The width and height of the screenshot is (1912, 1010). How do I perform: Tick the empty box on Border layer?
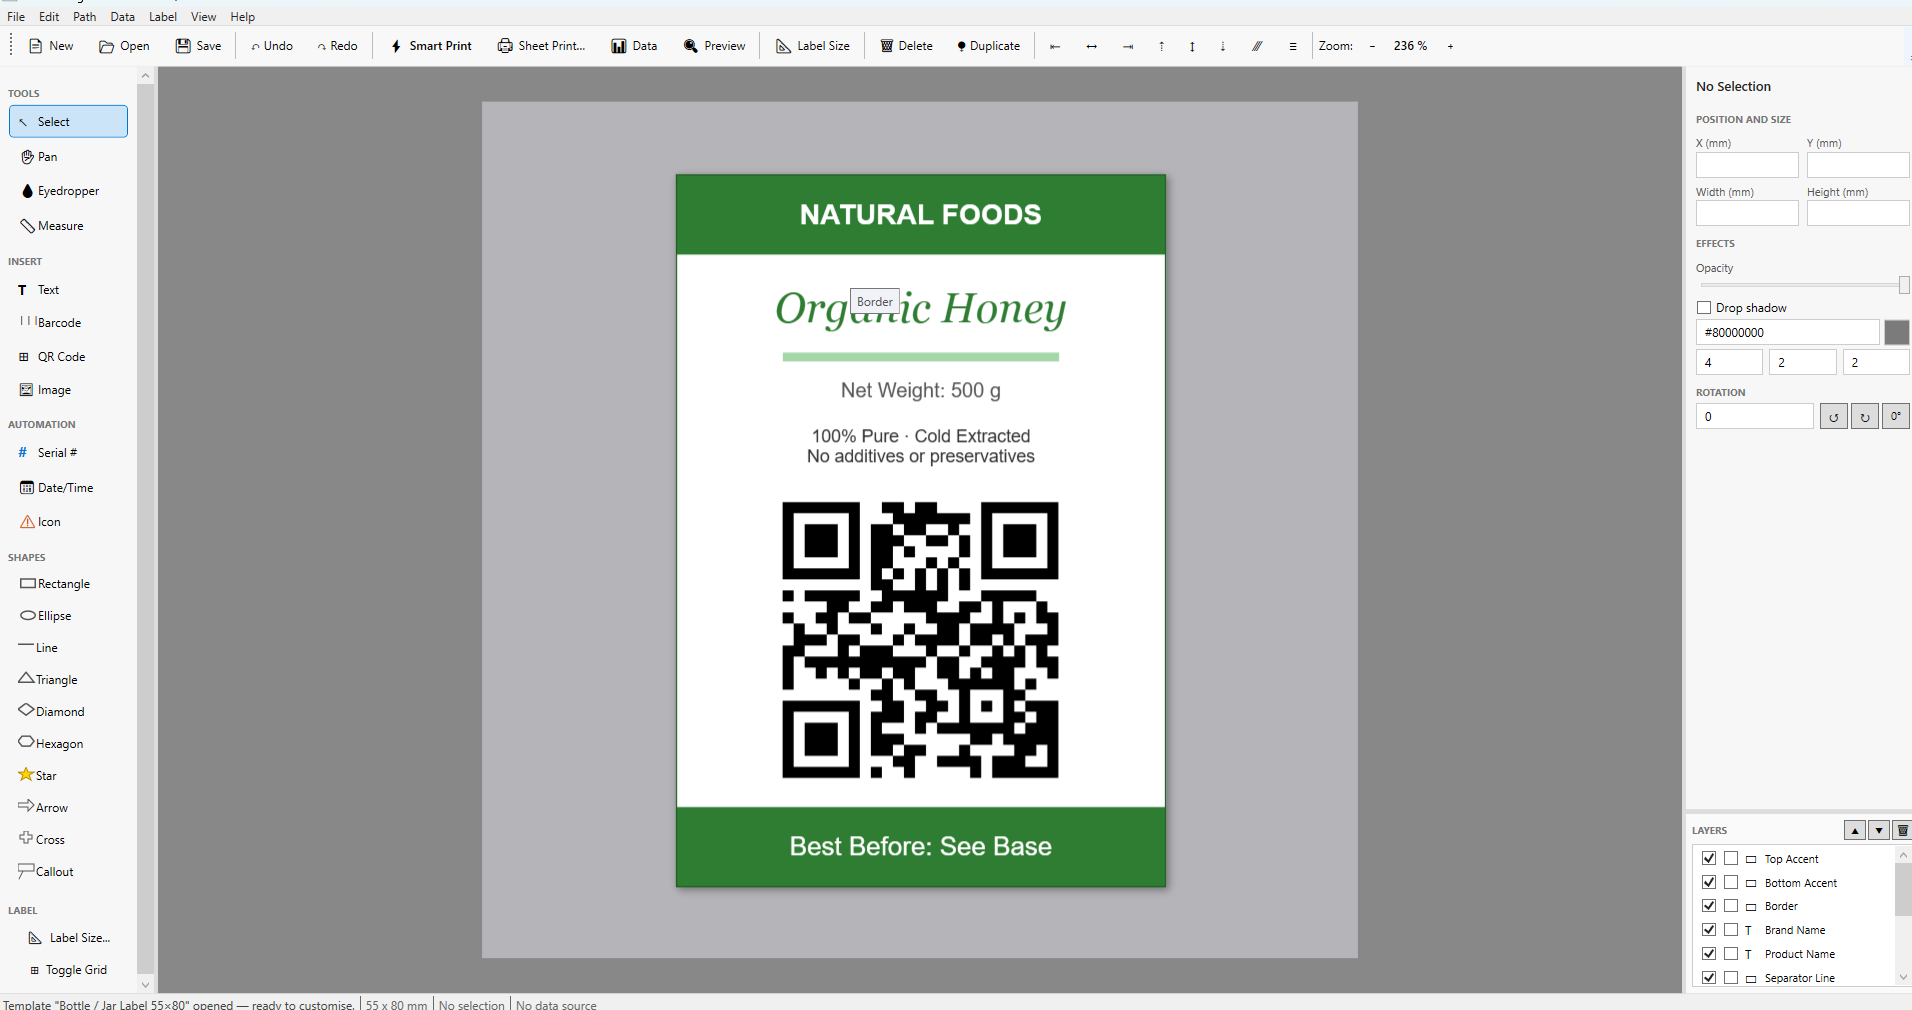[1731, 906]
